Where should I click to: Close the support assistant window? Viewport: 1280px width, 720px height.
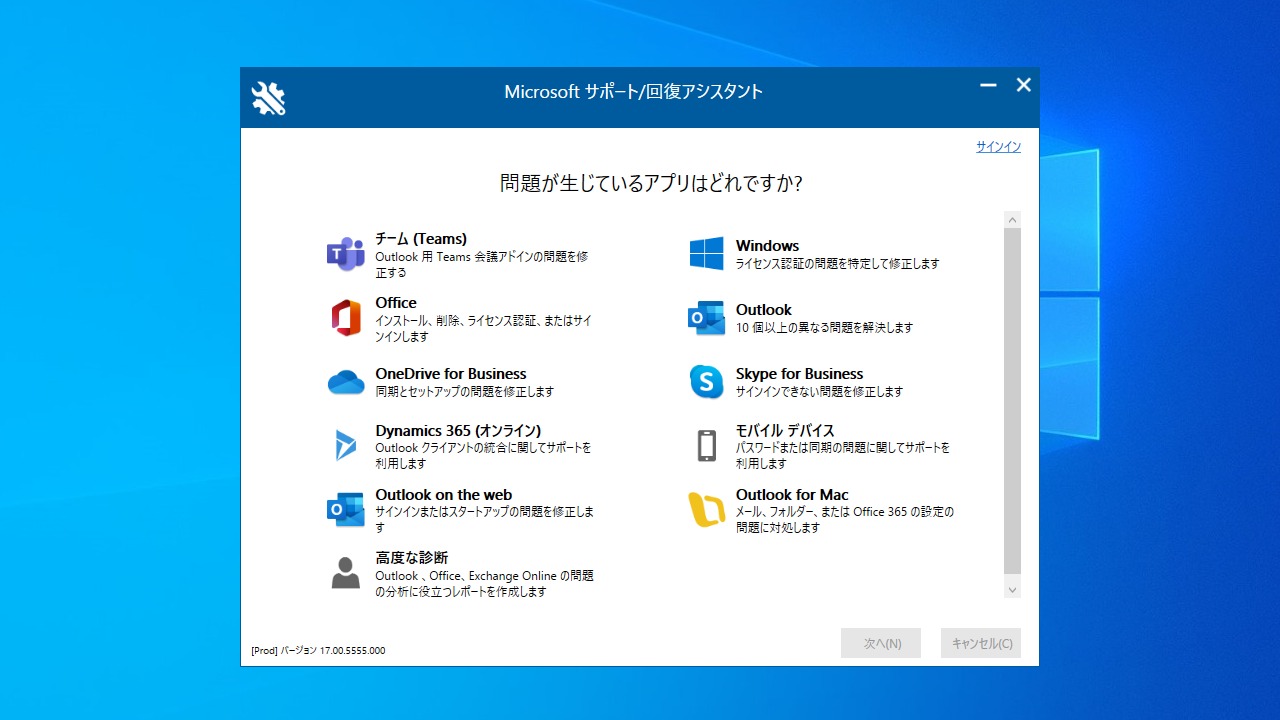click(x=1023, y=86)
